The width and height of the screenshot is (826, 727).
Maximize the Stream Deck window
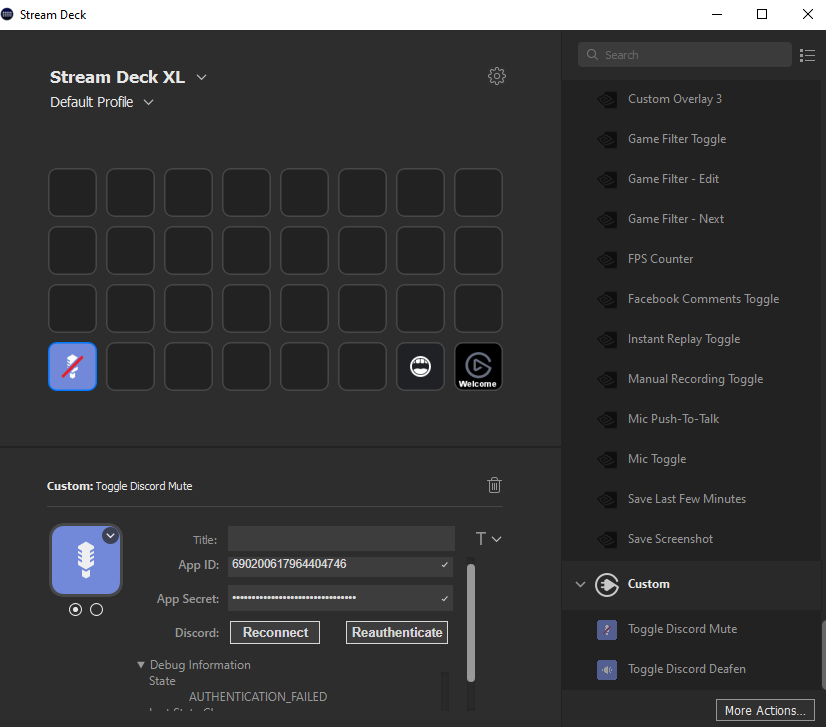pos(762,14)
